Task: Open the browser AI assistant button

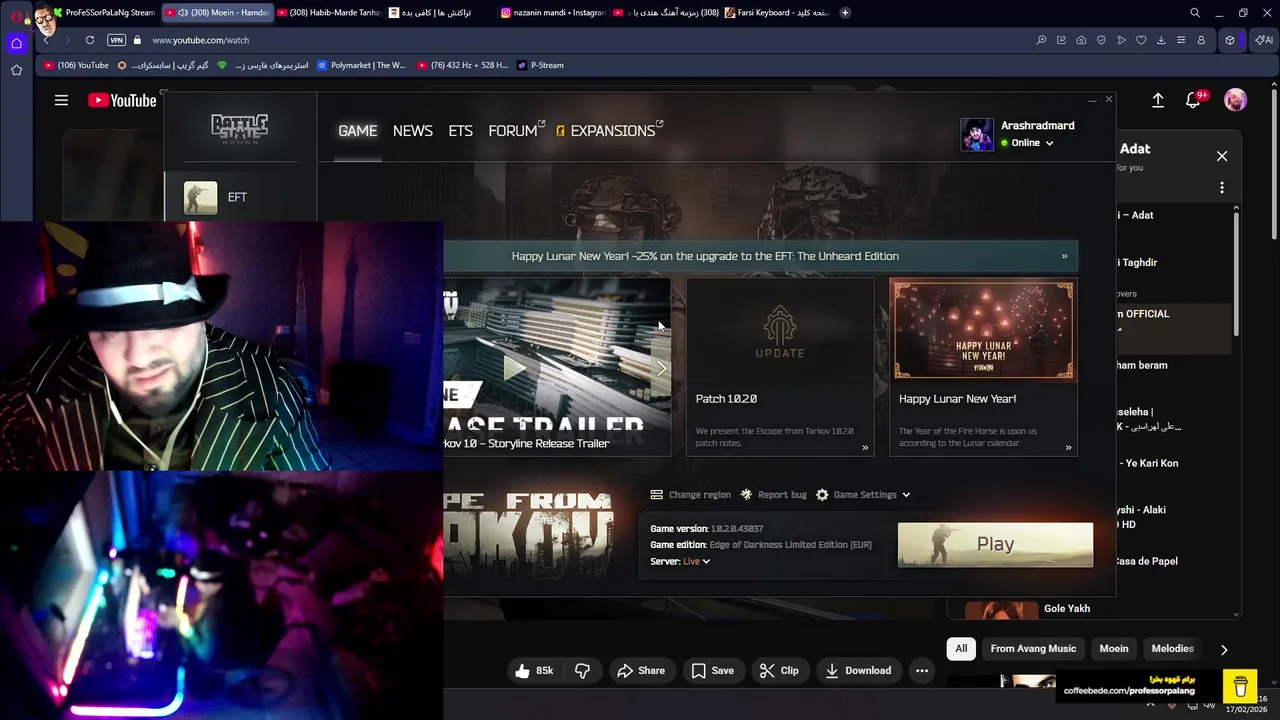Action: [x=1263, y=40]
